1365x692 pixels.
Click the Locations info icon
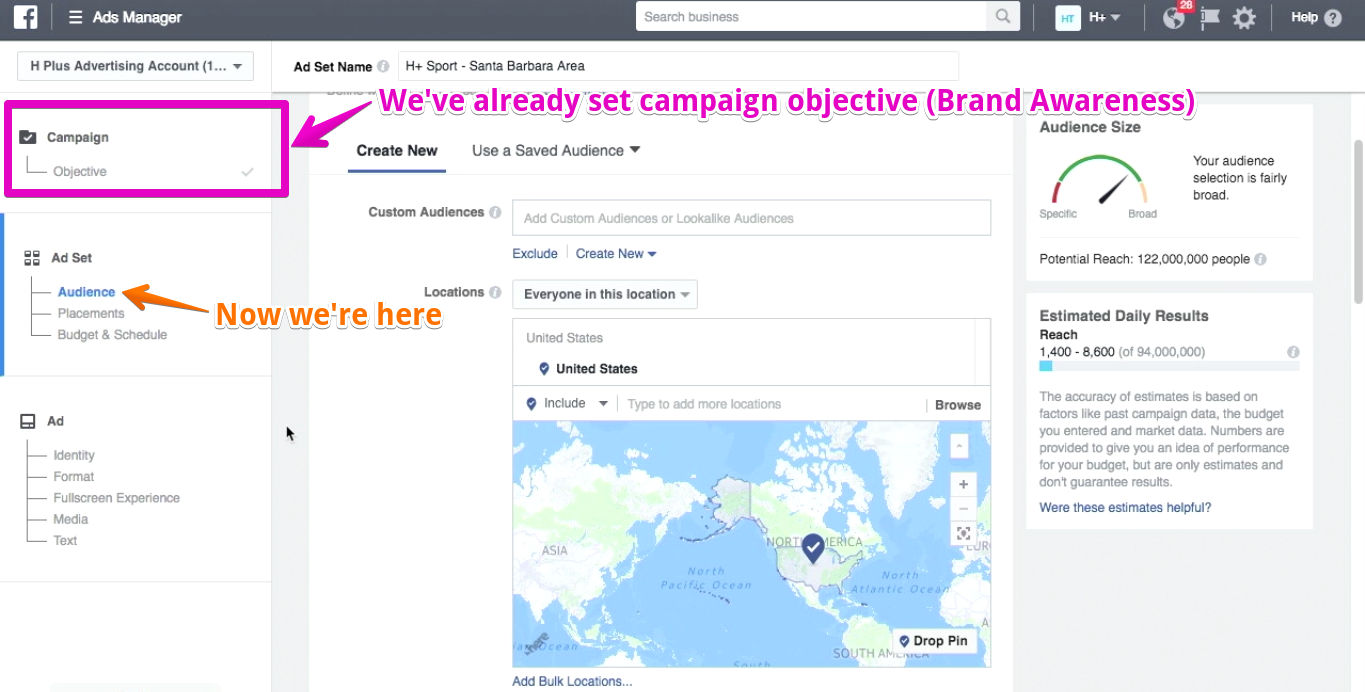(494, 292)
